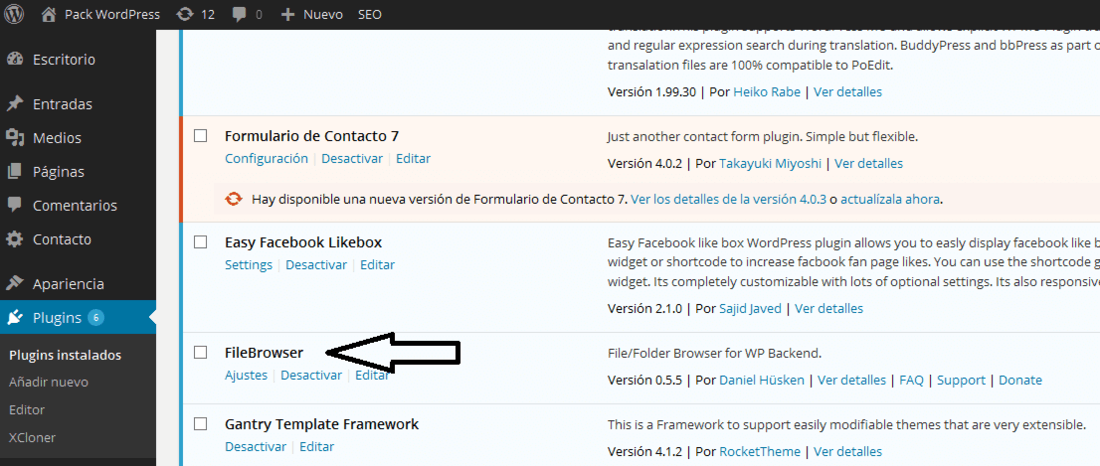Click actualízala ahora update link
This screenshot has width=1100, height=466.
coord(890,199)
